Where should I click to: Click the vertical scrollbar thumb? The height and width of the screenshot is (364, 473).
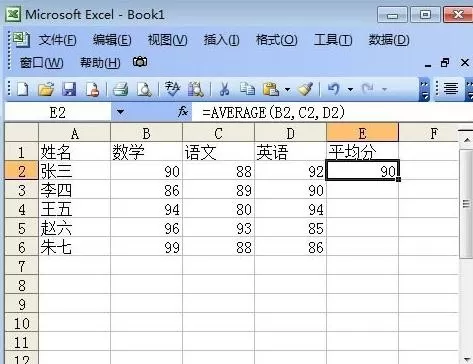466,204
